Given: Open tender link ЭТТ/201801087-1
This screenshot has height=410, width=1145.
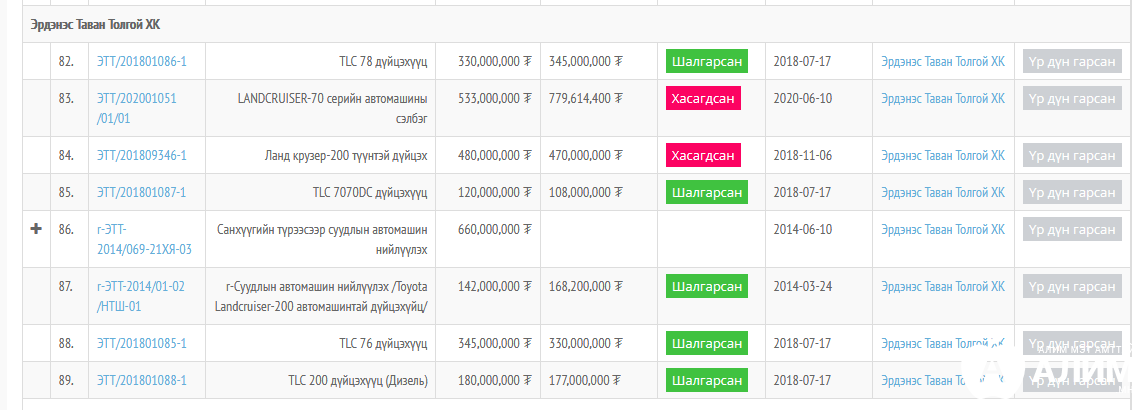Looking at the screenshot, I should pyautogui.click(x=141, y=192).
